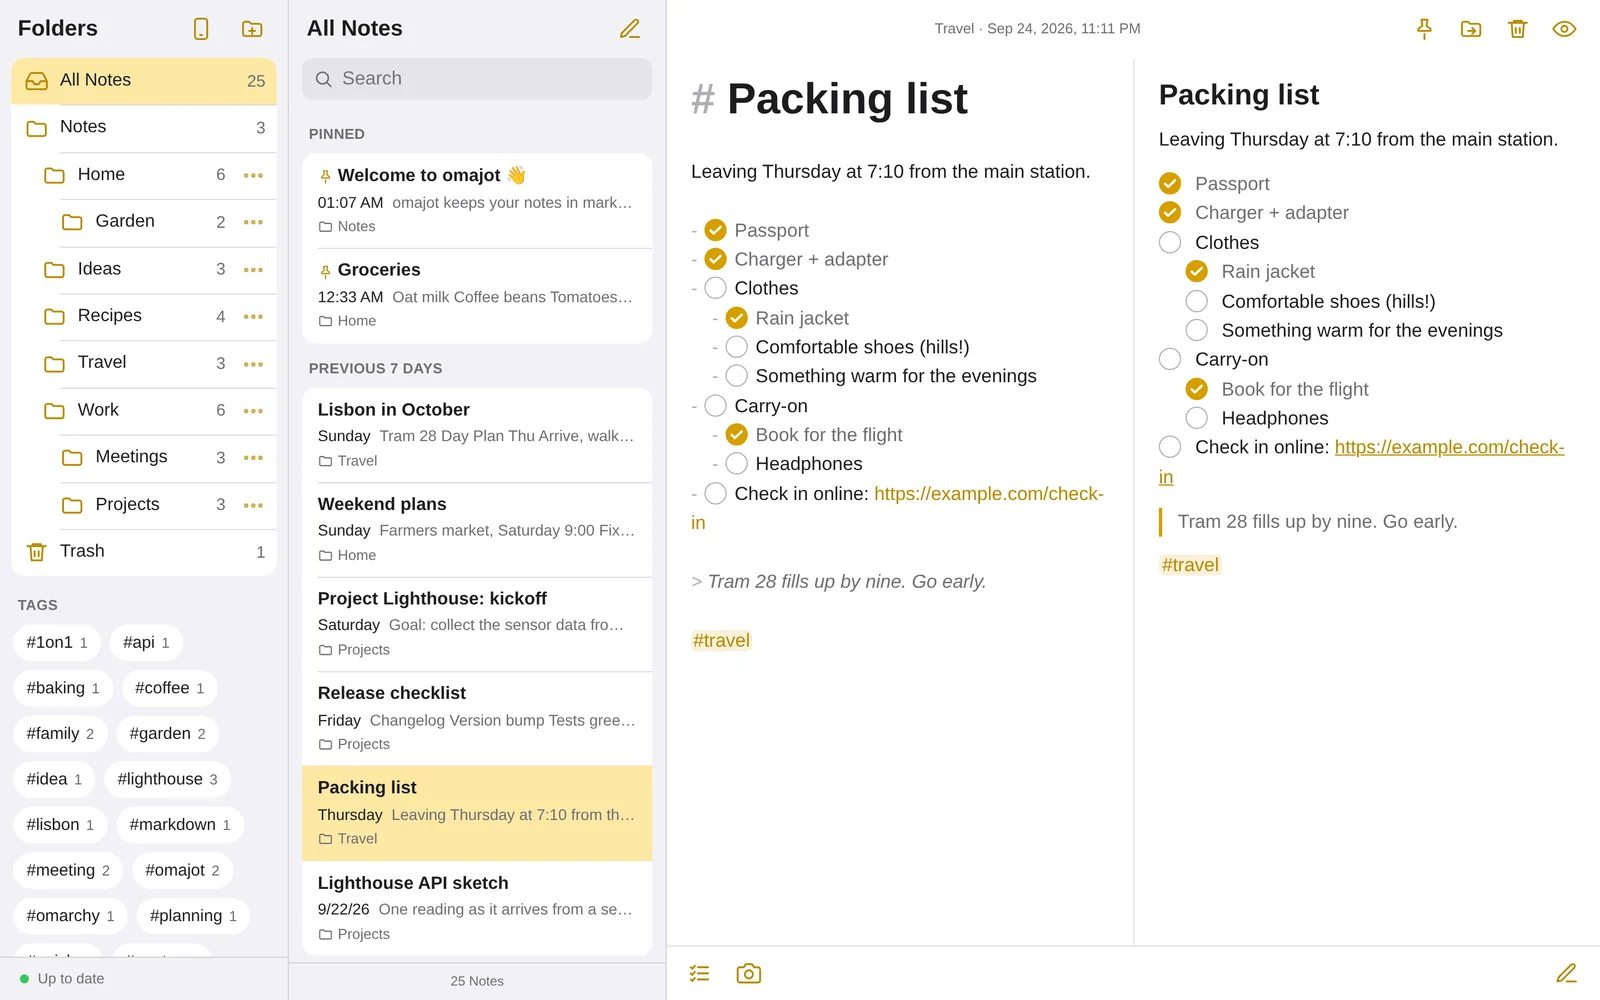Filter by the #lighthouse tag
This screenshot has height=1000, width=1600.
(167, 779)
